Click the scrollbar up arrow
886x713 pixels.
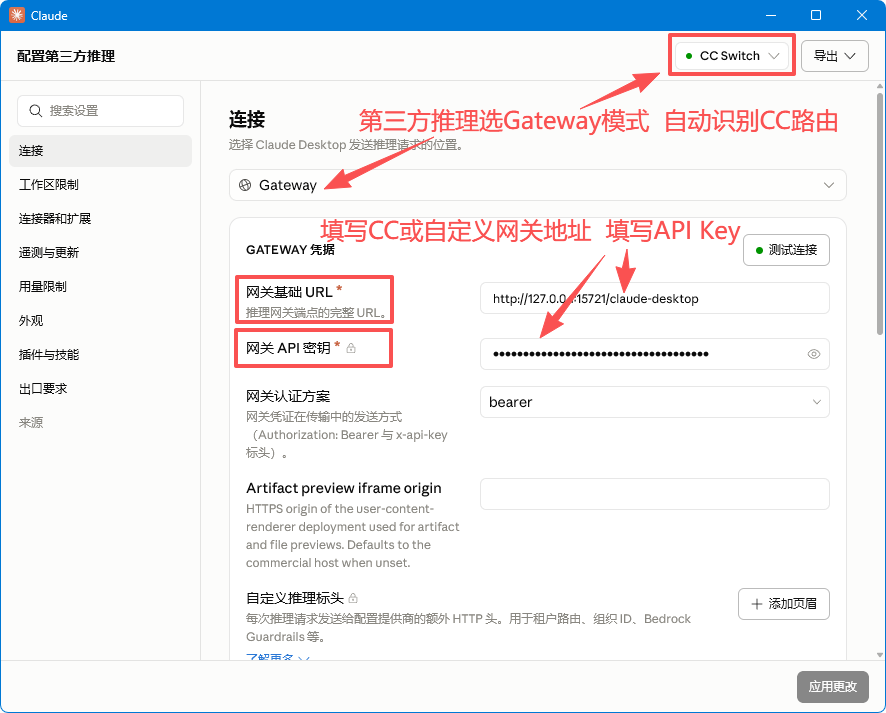[880, 86]
